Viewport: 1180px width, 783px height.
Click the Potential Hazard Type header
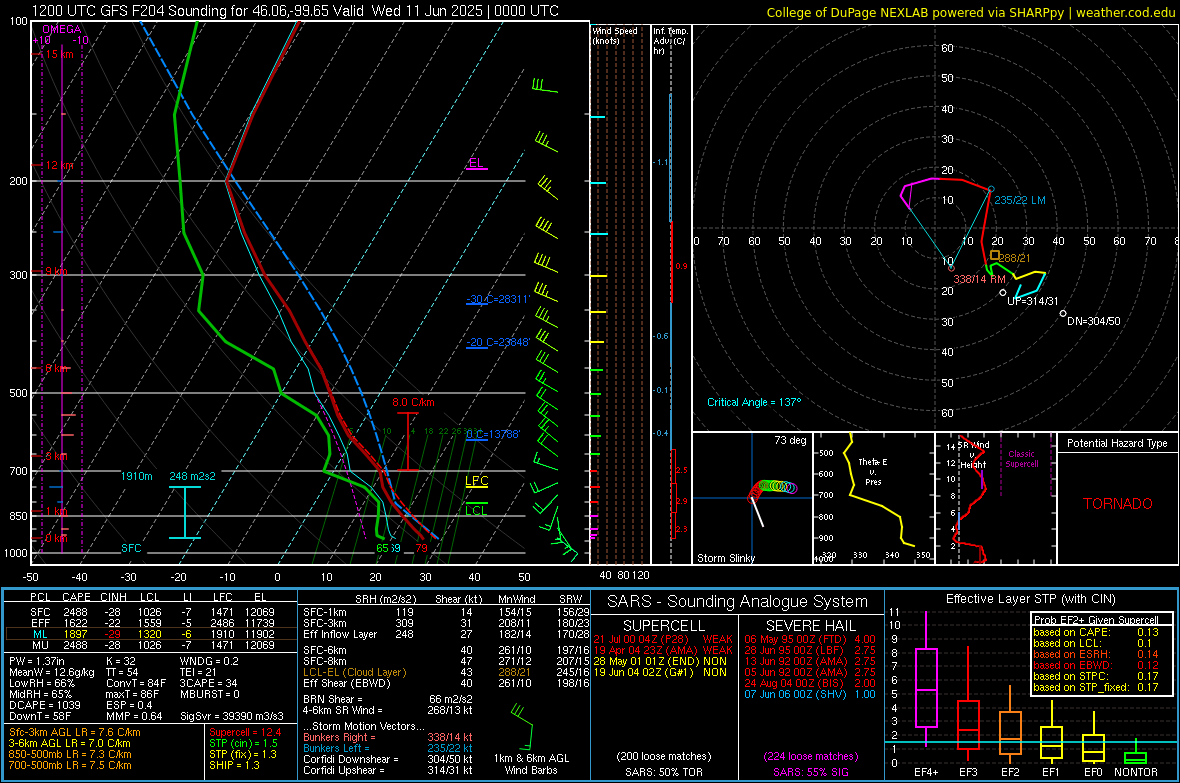point(1117,443)
